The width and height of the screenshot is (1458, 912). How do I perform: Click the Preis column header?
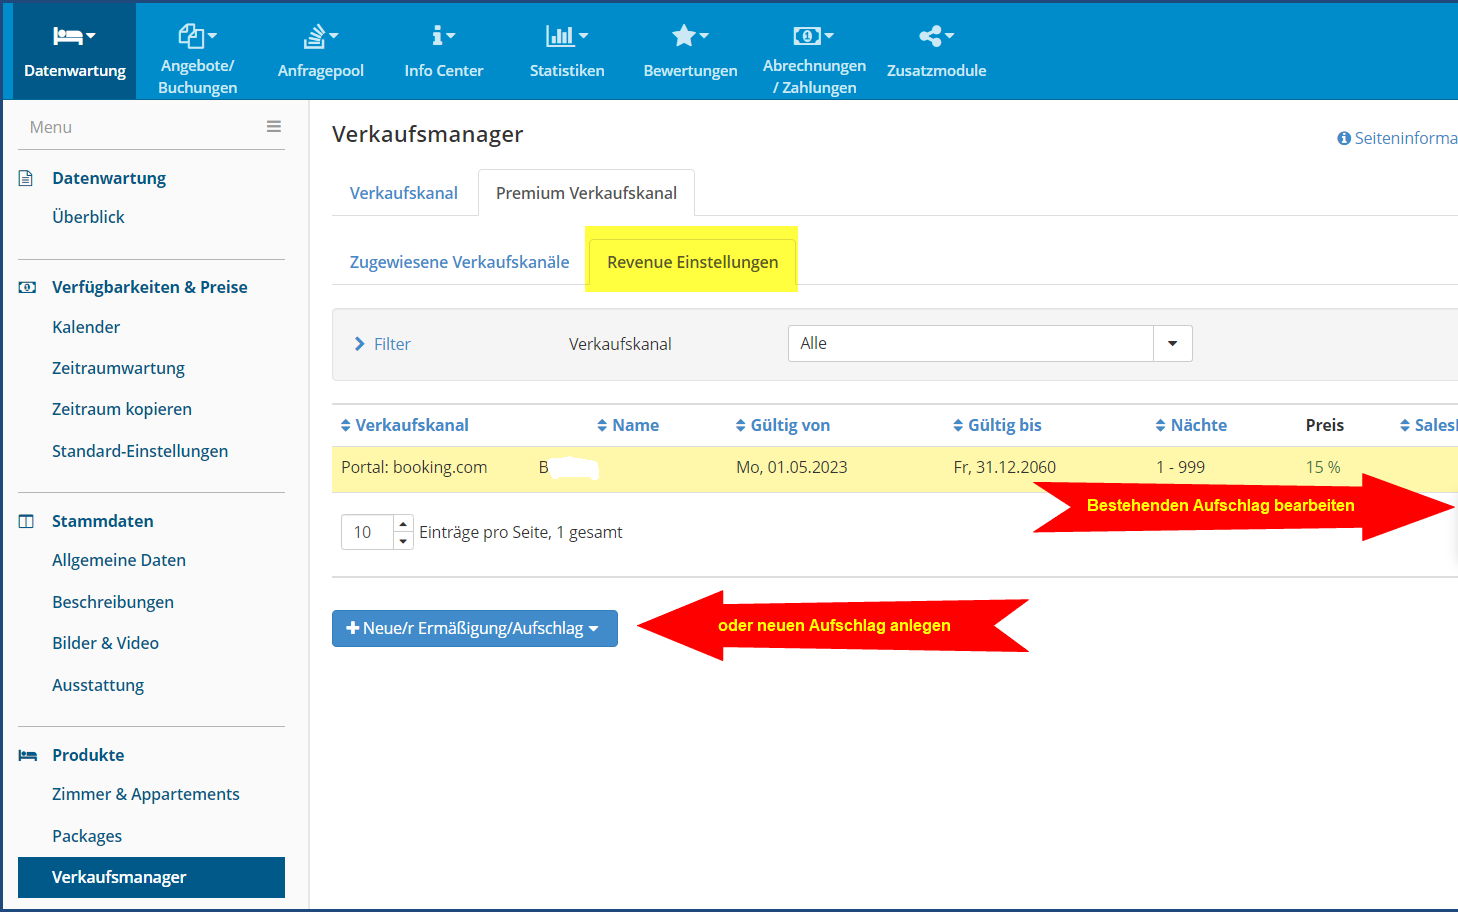(x=1325, y=425)
